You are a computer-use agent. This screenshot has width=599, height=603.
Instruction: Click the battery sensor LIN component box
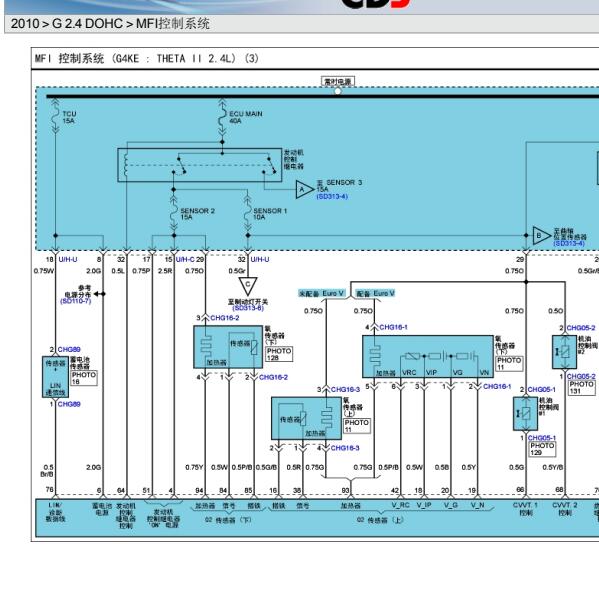coord(55,377)
